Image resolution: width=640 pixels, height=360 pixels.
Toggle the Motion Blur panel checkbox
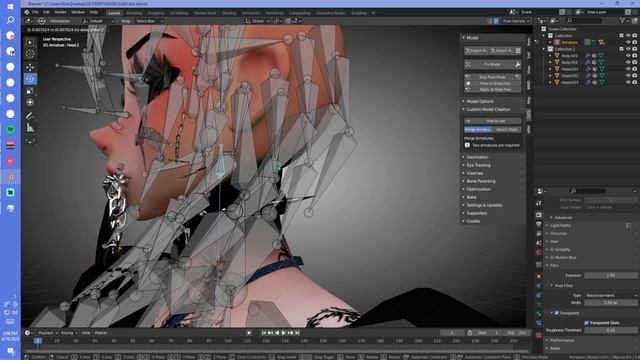(552, 258)
